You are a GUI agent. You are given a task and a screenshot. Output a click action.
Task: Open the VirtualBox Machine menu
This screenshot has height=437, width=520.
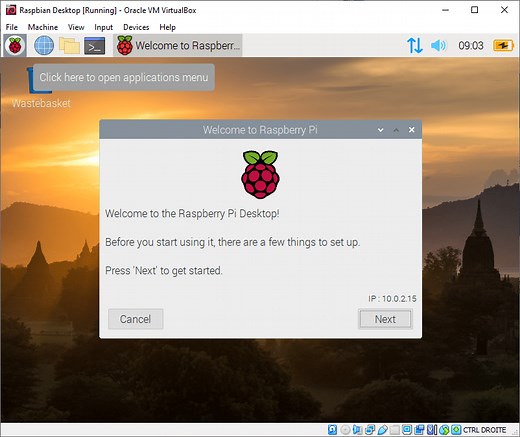coord(43,27)
